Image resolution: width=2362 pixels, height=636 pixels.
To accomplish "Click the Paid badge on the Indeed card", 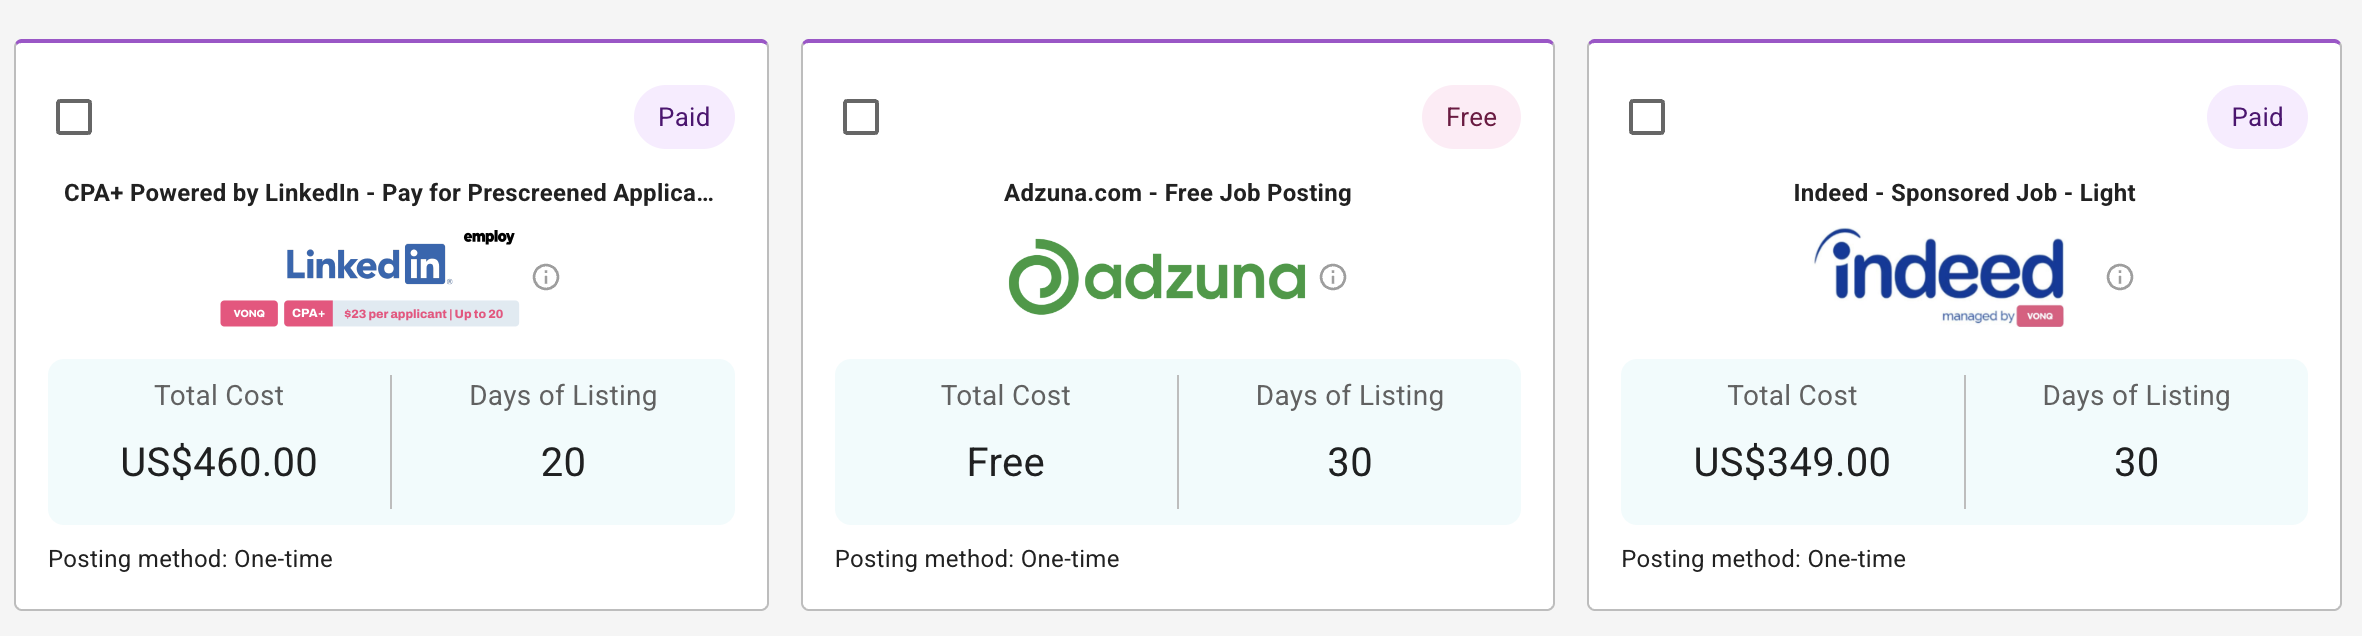I will point(2257,116).
